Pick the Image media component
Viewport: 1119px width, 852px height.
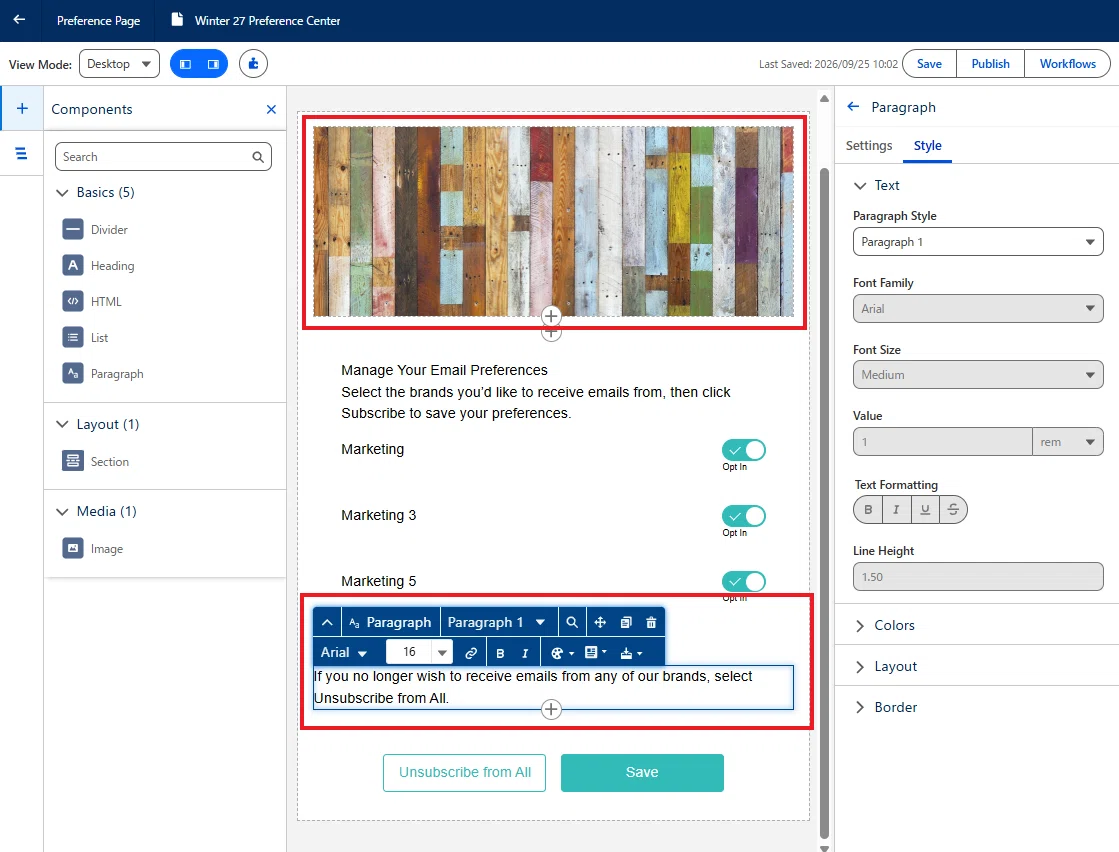tap(93, 549)
